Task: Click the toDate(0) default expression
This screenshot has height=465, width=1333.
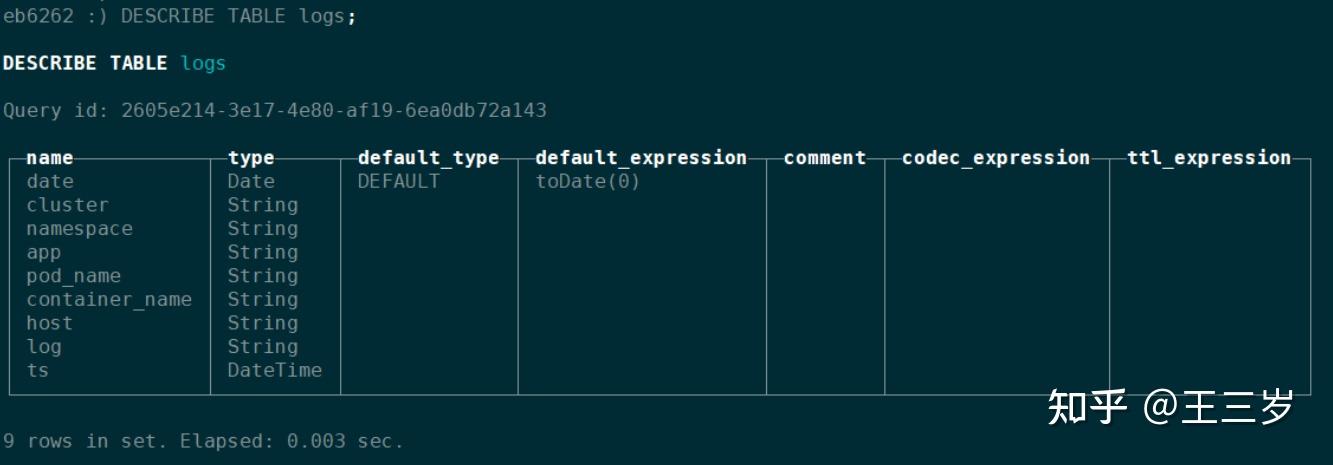Action: tap(587, 182)
